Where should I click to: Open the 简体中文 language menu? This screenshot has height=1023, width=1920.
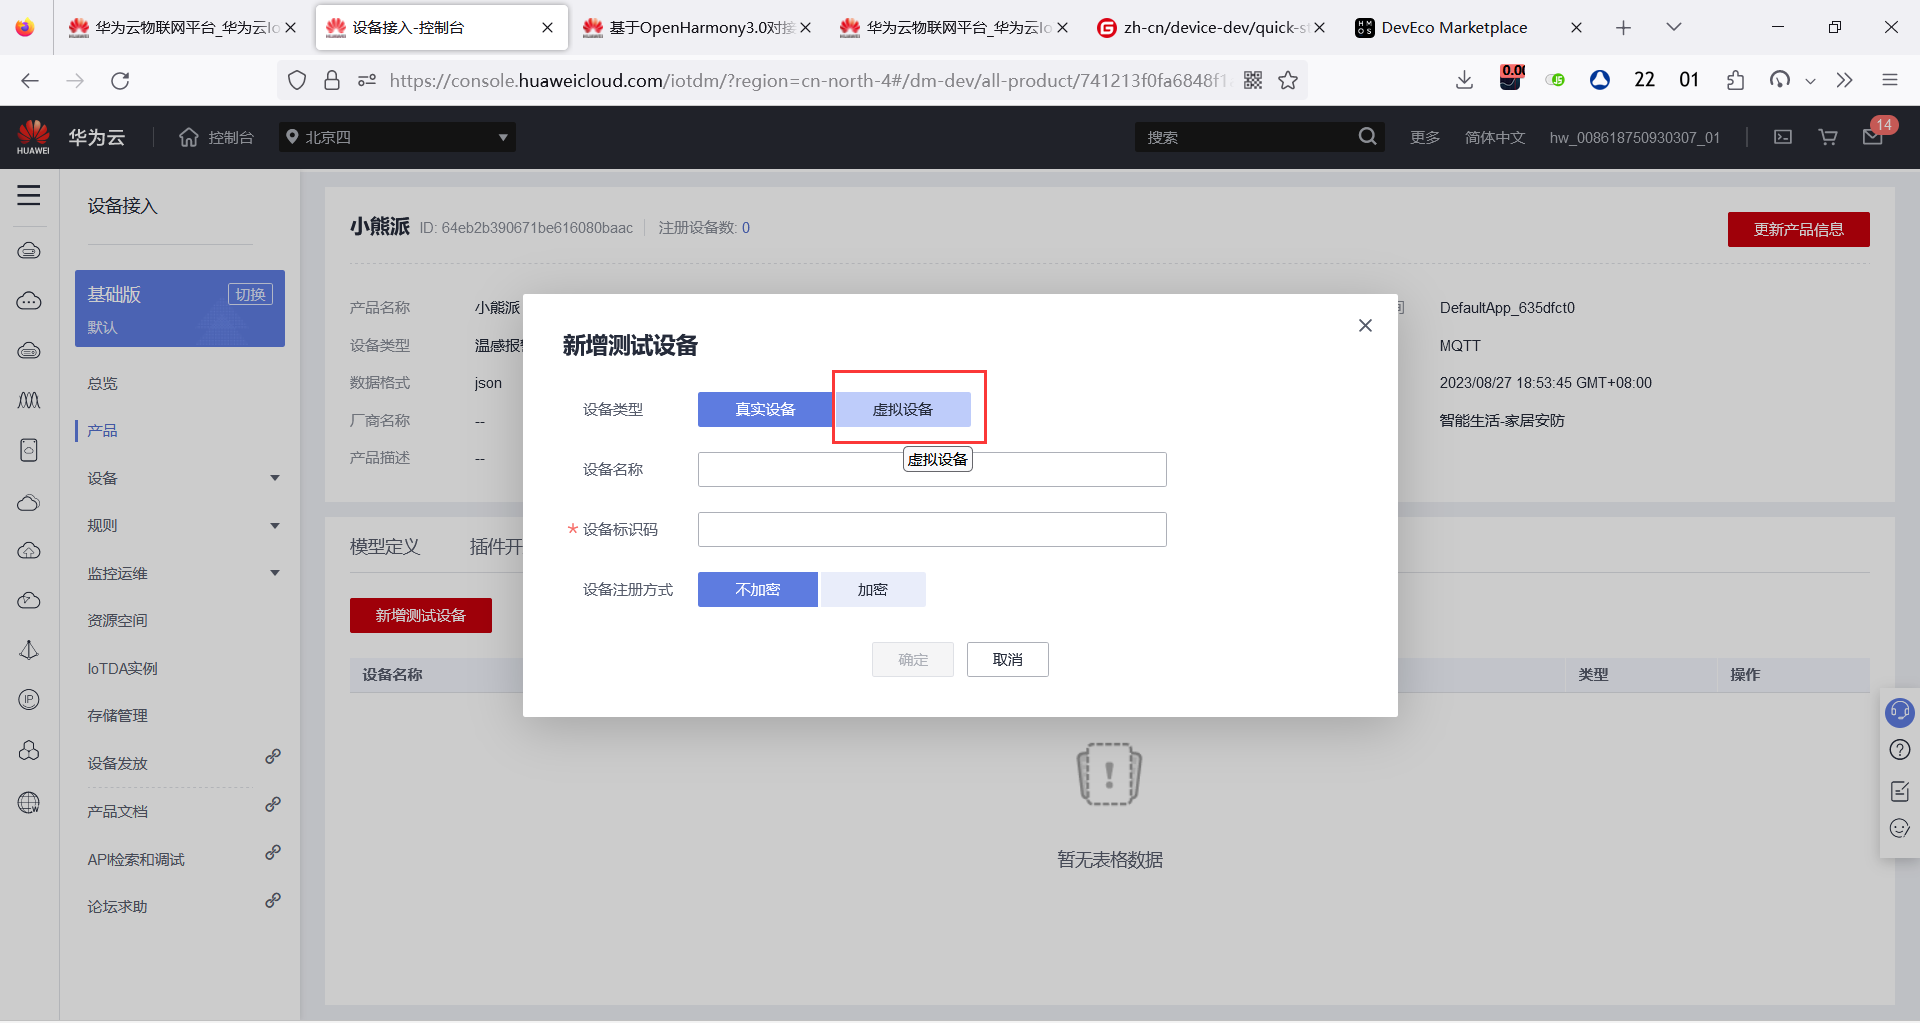[x=1495, y=137]
